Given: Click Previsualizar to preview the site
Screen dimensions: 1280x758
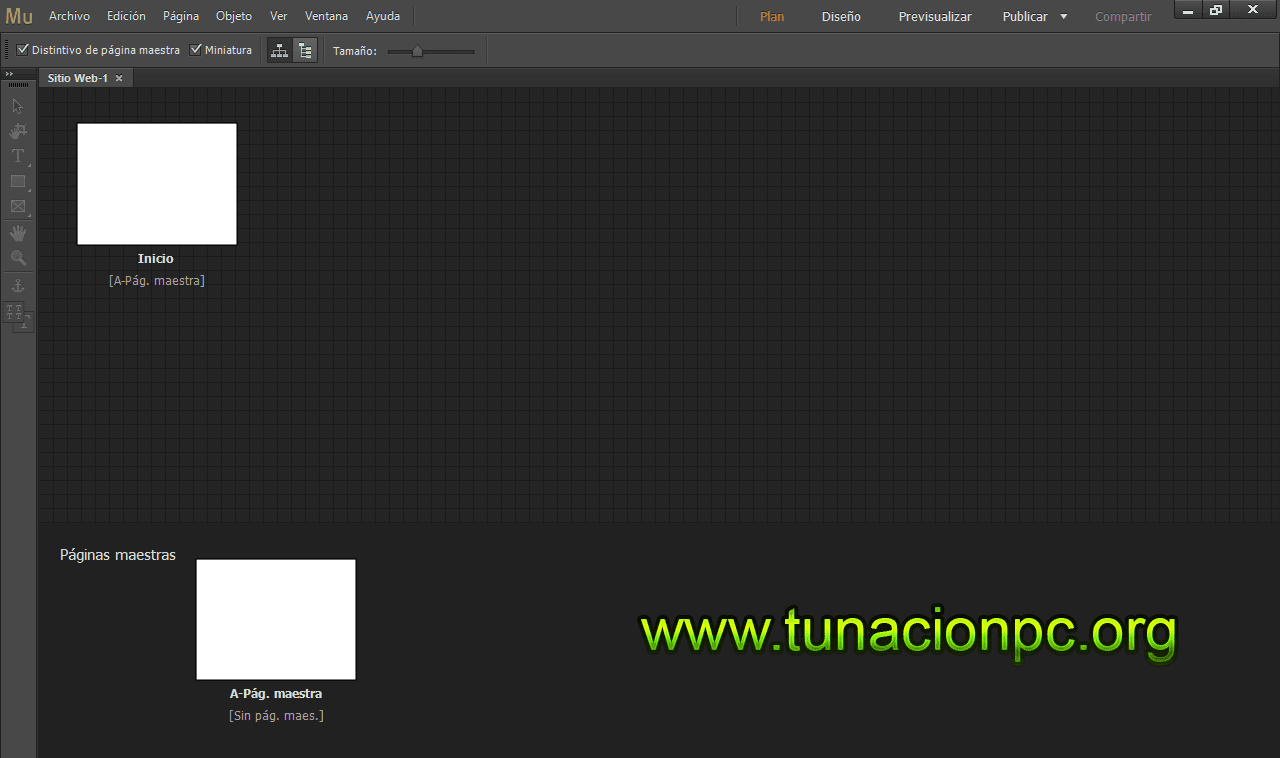Looking at the screenshot, I should pos(935,16).
